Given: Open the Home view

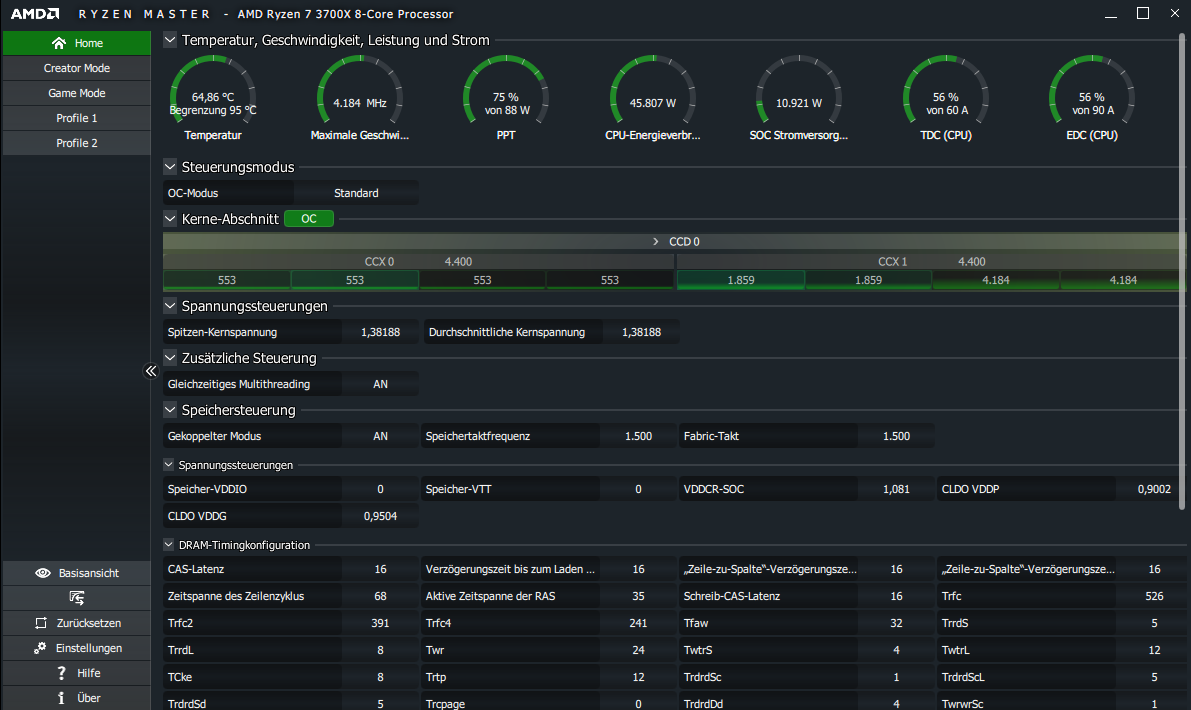Looking at the screenshot, I should pyautogui.click(x=77, y=43).
